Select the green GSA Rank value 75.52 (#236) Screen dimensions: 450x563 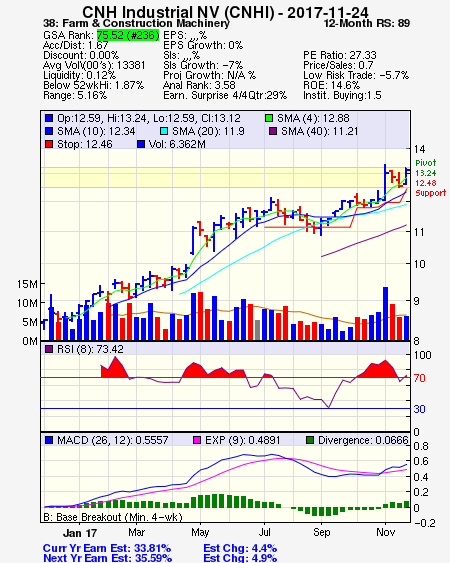(x=128, y=35)
